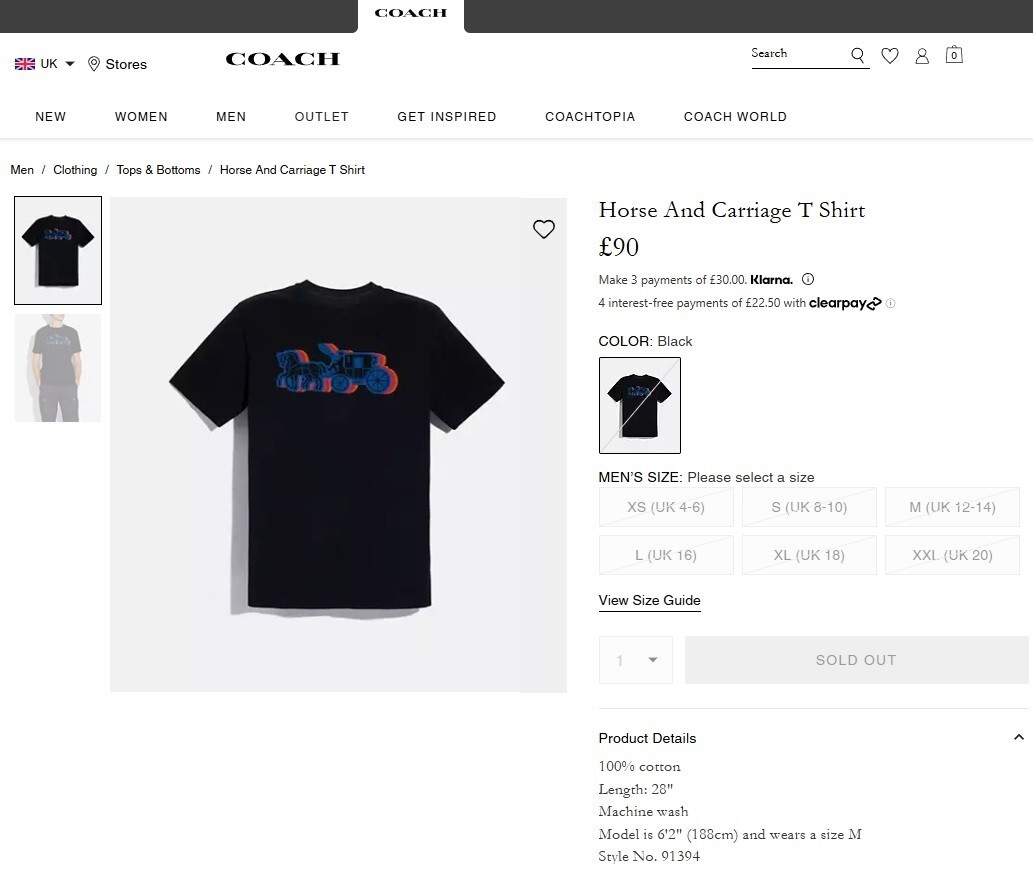
Task: Open the quantity selector dropdown
Action: pyautogui.click(x=635, y=660)
